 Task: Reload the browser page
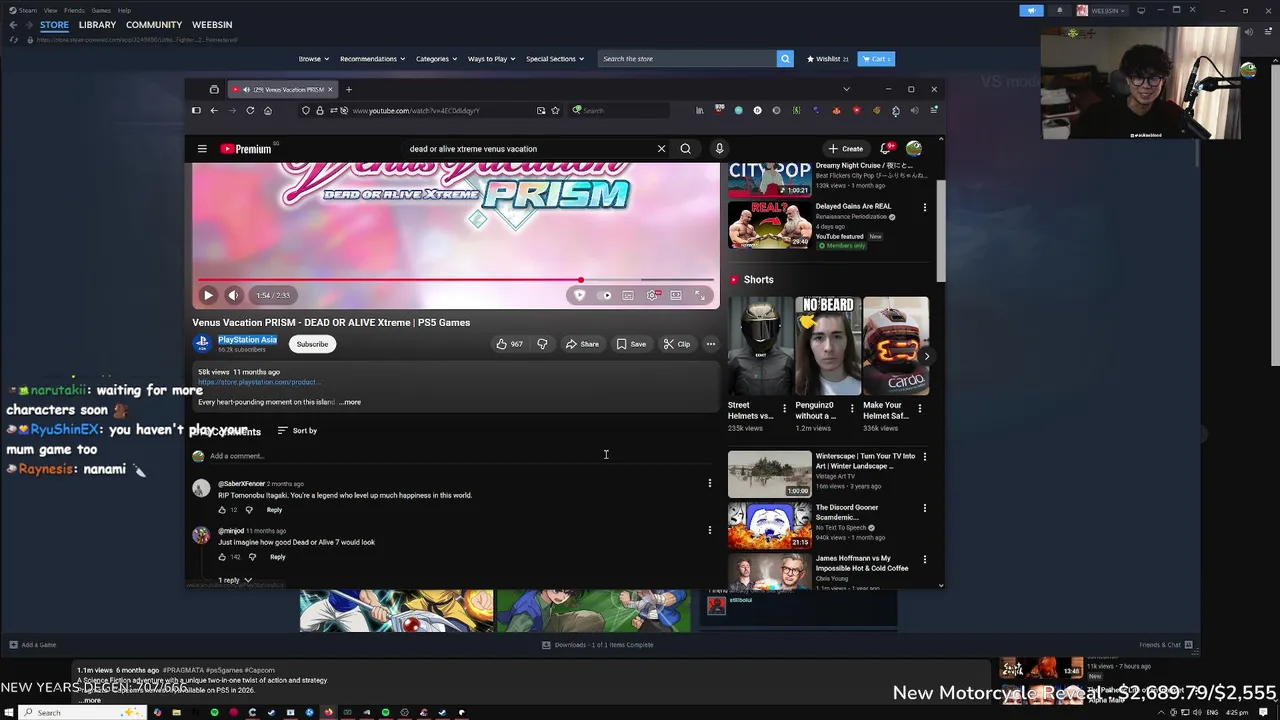pyautogui.click(x=250, y=110)
